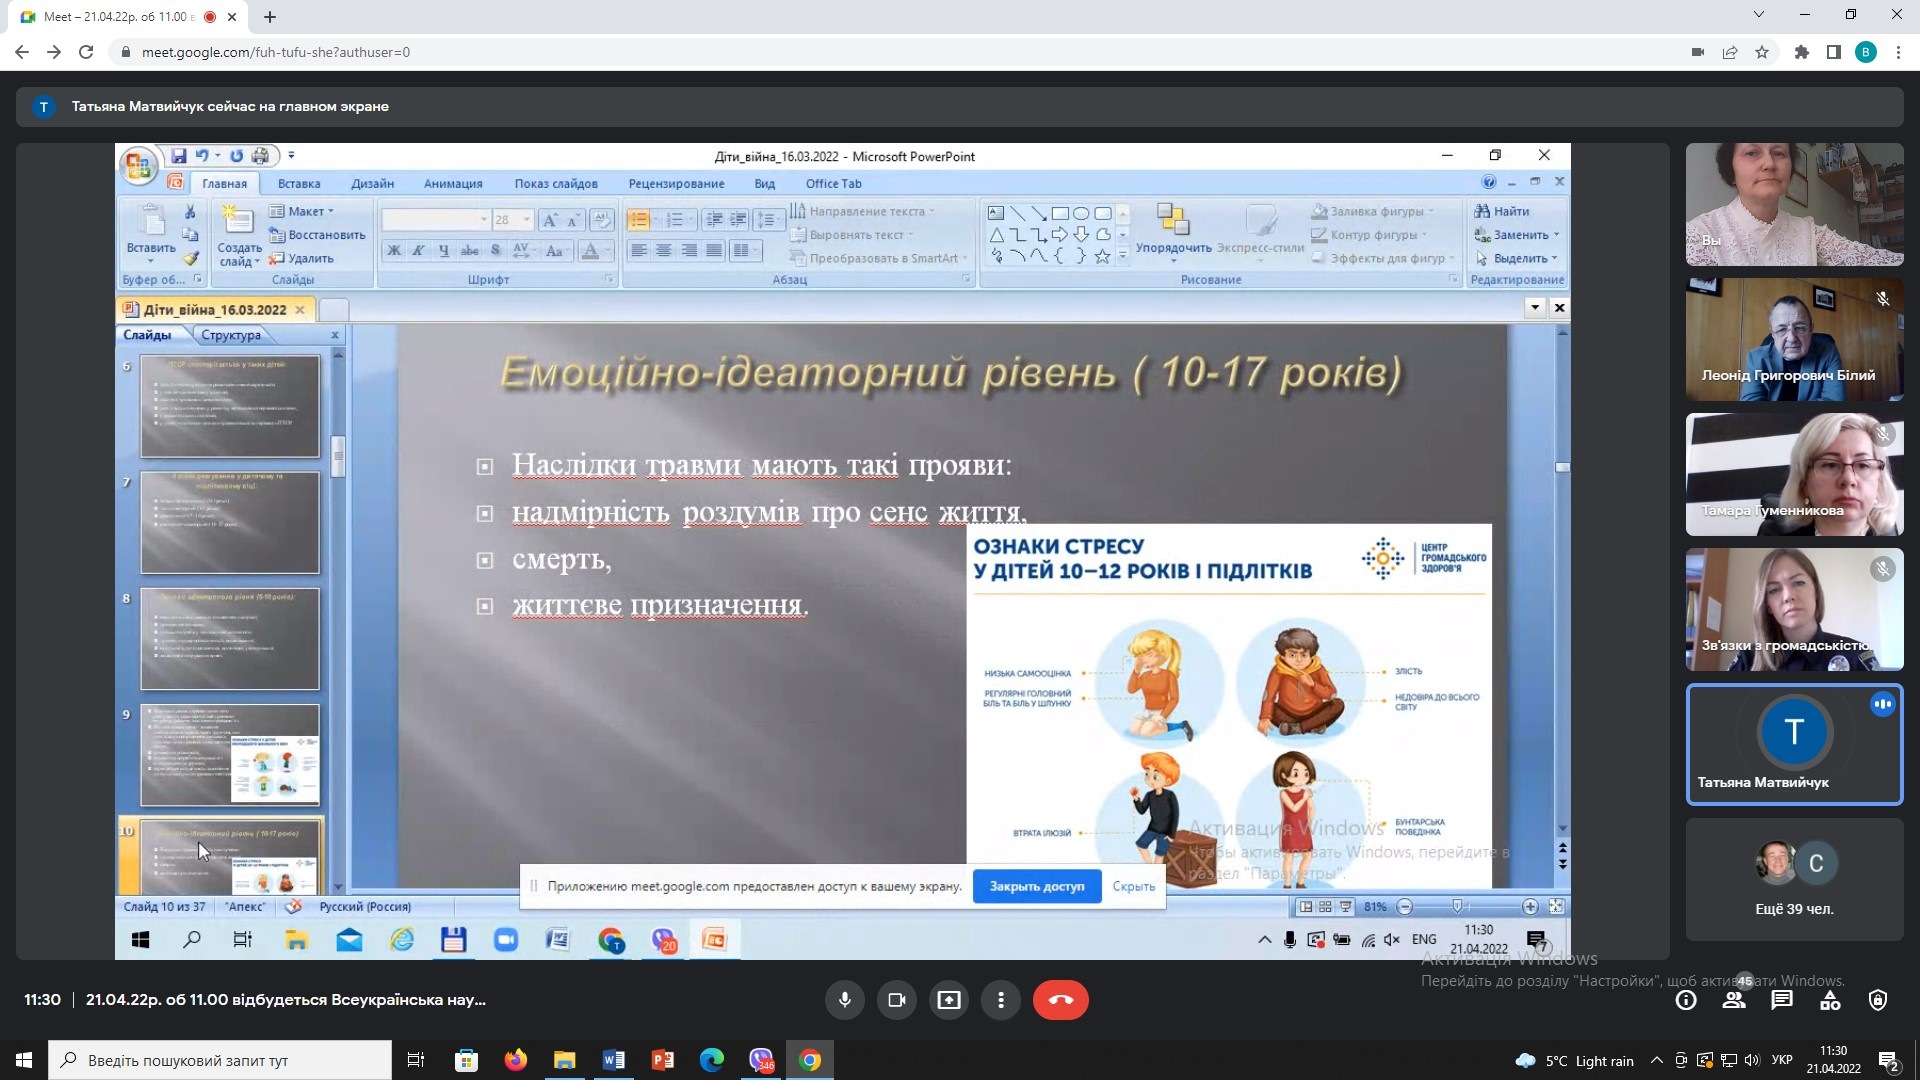Click the present screen button
The image size is (1920, 1080).
tap(948, 1000)
